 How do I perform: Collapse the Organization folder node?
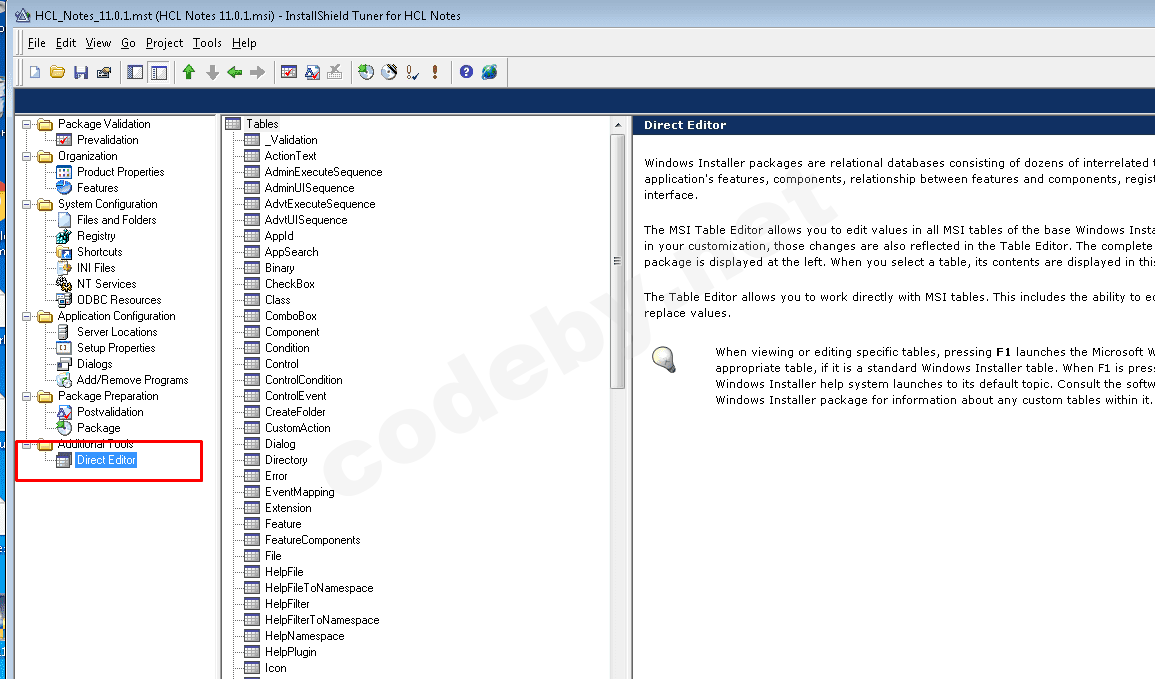27,156
